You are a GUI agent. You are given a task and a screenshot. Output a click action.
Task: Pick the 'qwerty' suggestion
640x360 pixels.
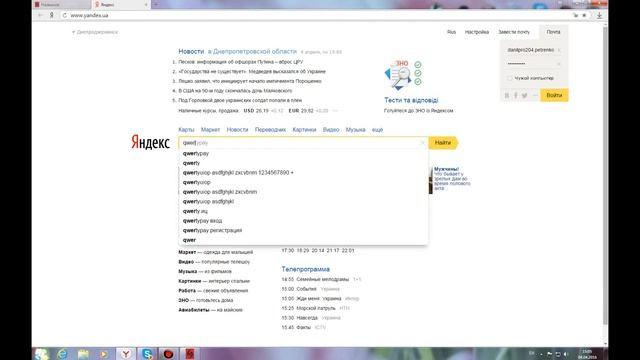click(303, 163)
